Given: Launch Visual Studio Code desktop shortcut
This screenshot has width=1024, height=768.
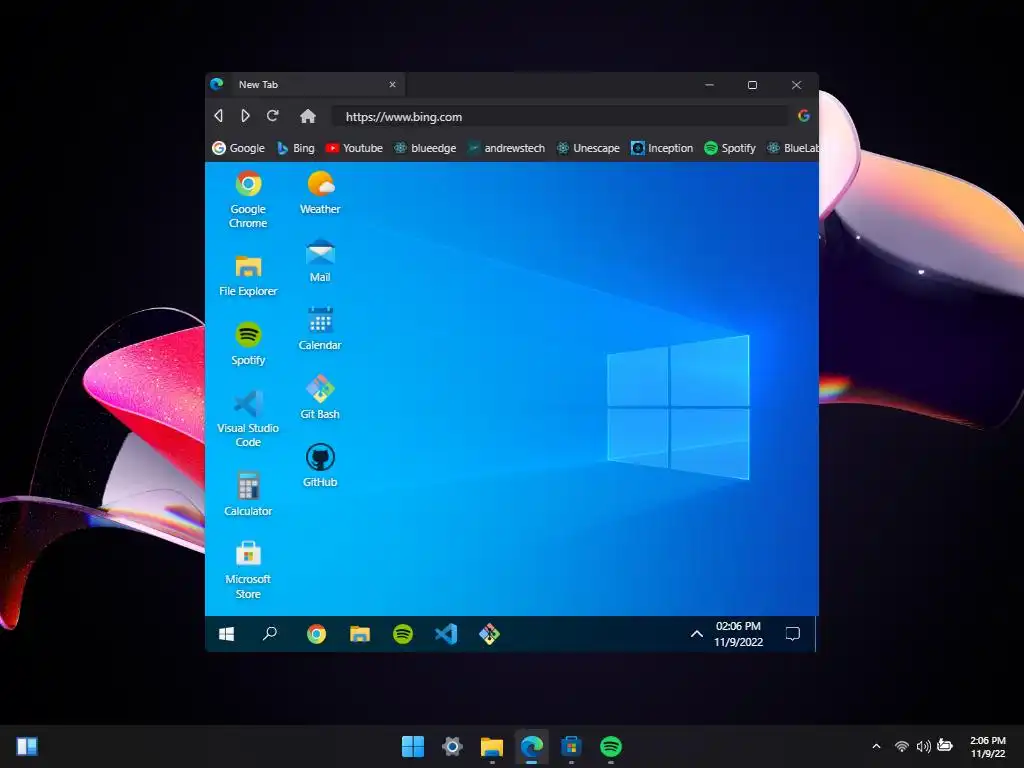Looking at the screenshot, I should point(248,419).
